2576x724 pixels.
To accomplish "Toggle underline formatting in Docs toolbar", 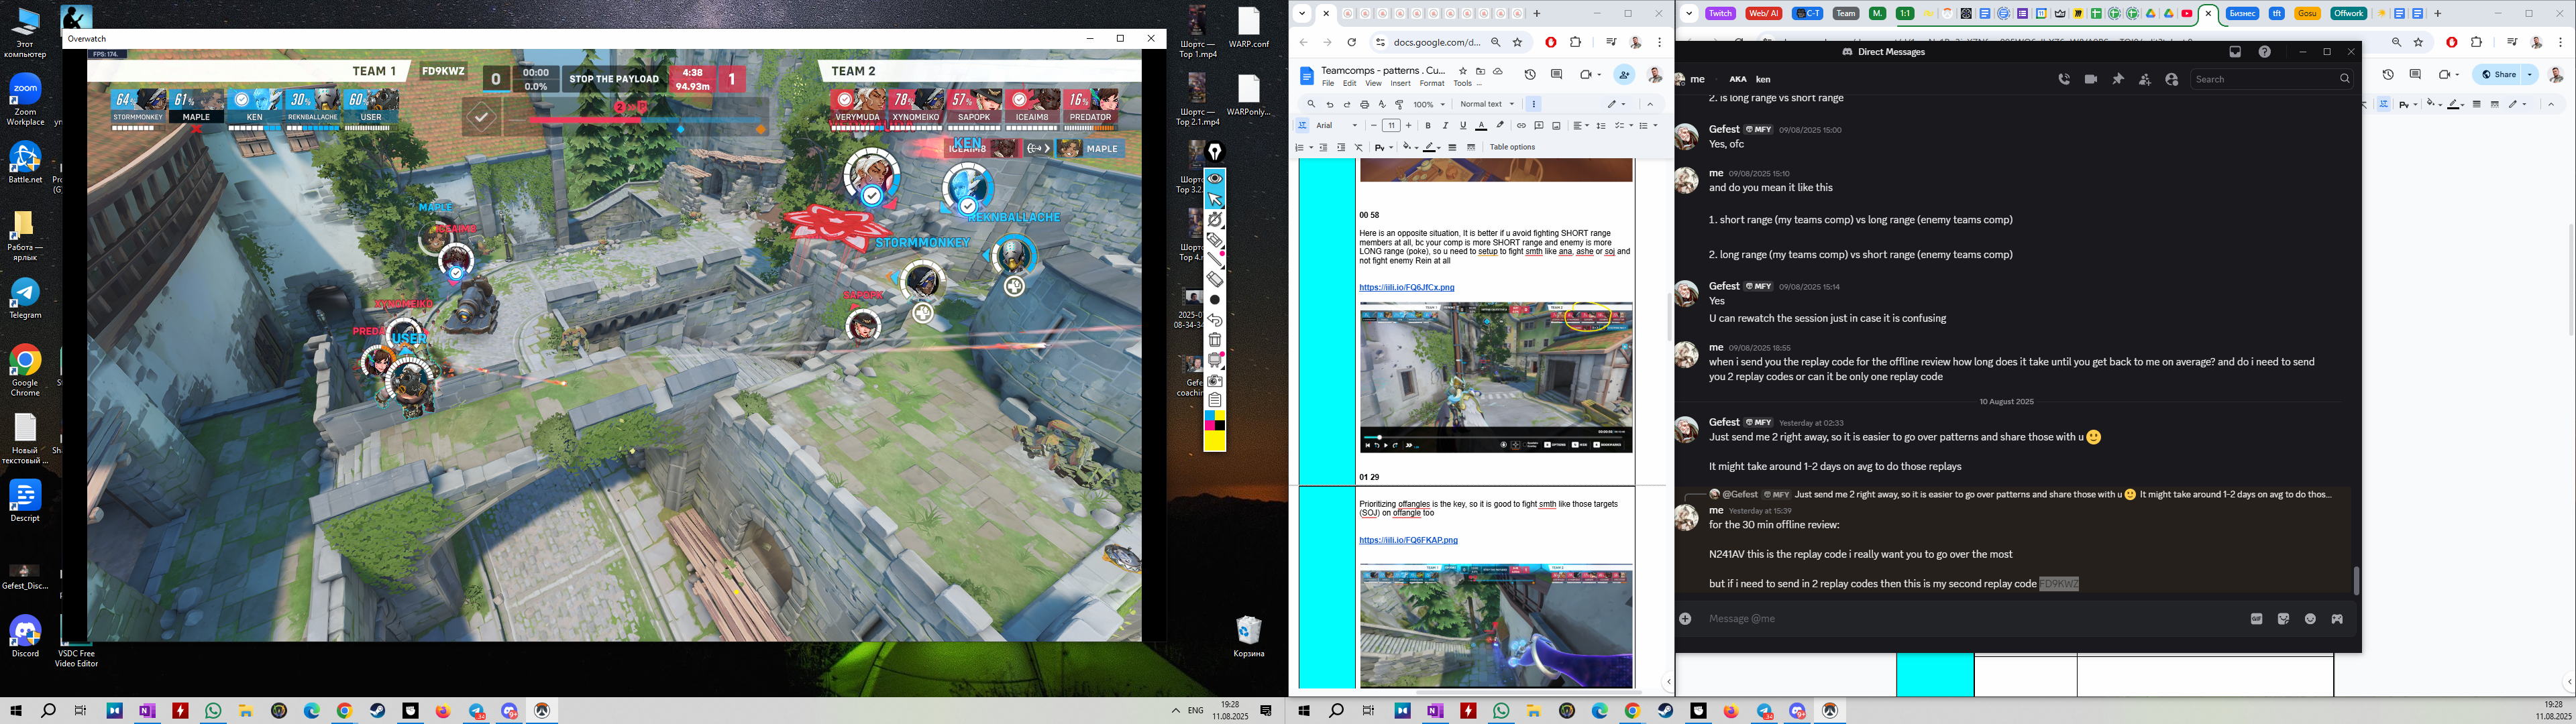I will 1463,126.
